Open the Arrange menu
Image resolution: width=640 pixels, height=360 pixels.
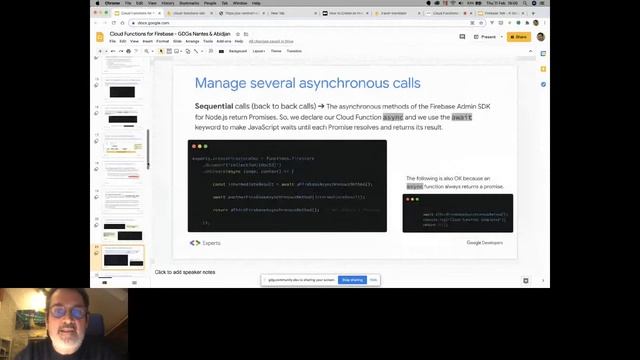(x=192, y=42)
